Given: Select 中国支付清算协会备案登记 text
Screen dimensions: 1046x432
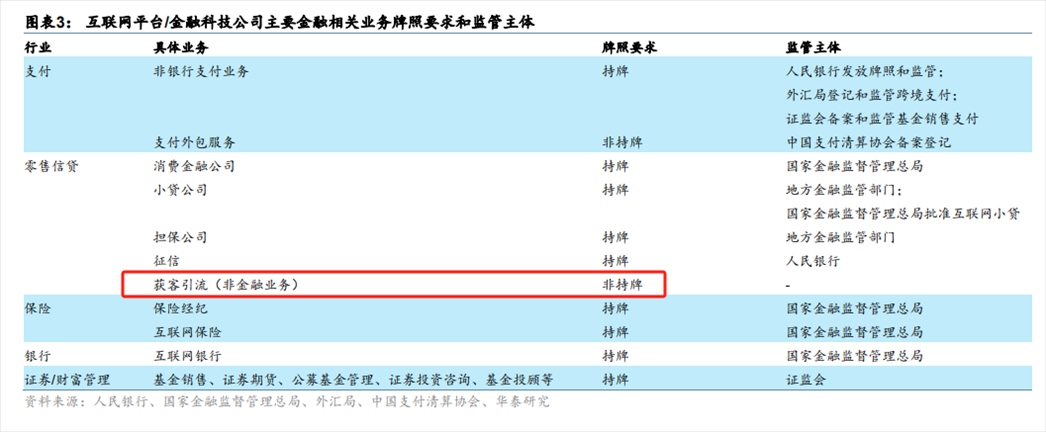Looking at the screenshot, I should [x=867, y=142].
